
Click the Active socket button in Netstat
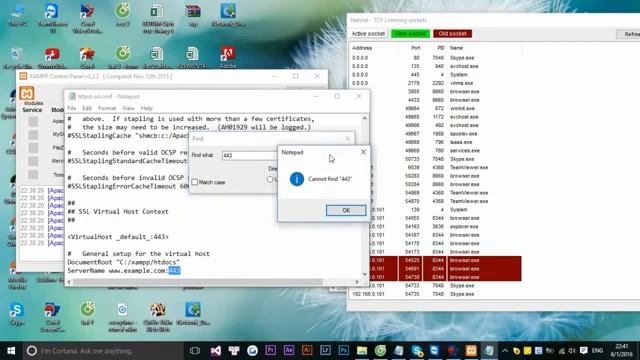pyautogui.click(x=368, y=33)
